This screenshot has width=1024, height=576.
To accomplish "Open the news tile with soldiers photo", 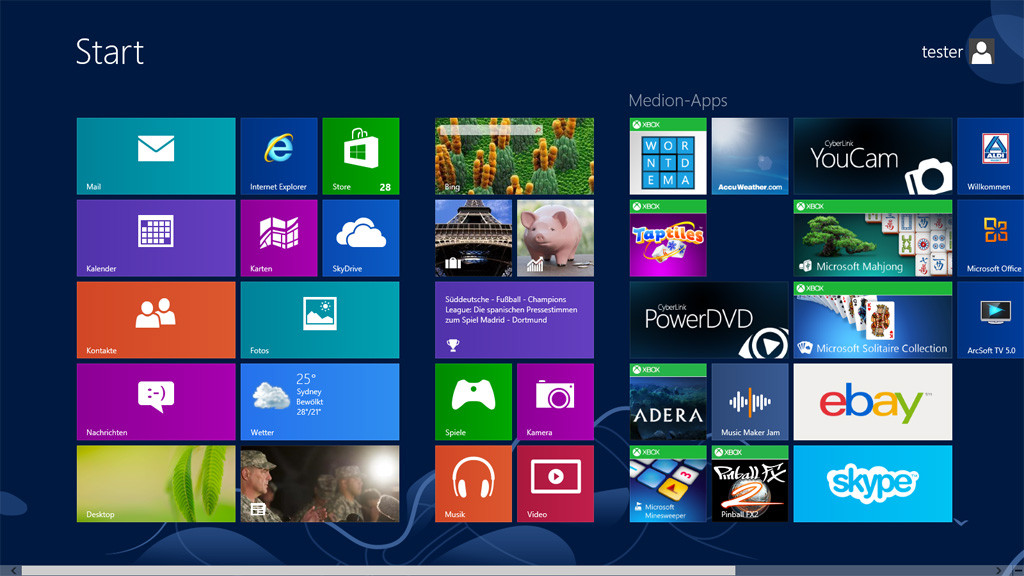I will click(320, 484).
